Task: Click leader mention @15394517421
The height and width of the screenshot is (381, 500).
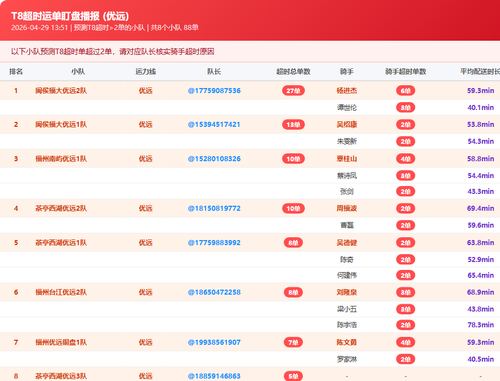Action: coord(214,125)
